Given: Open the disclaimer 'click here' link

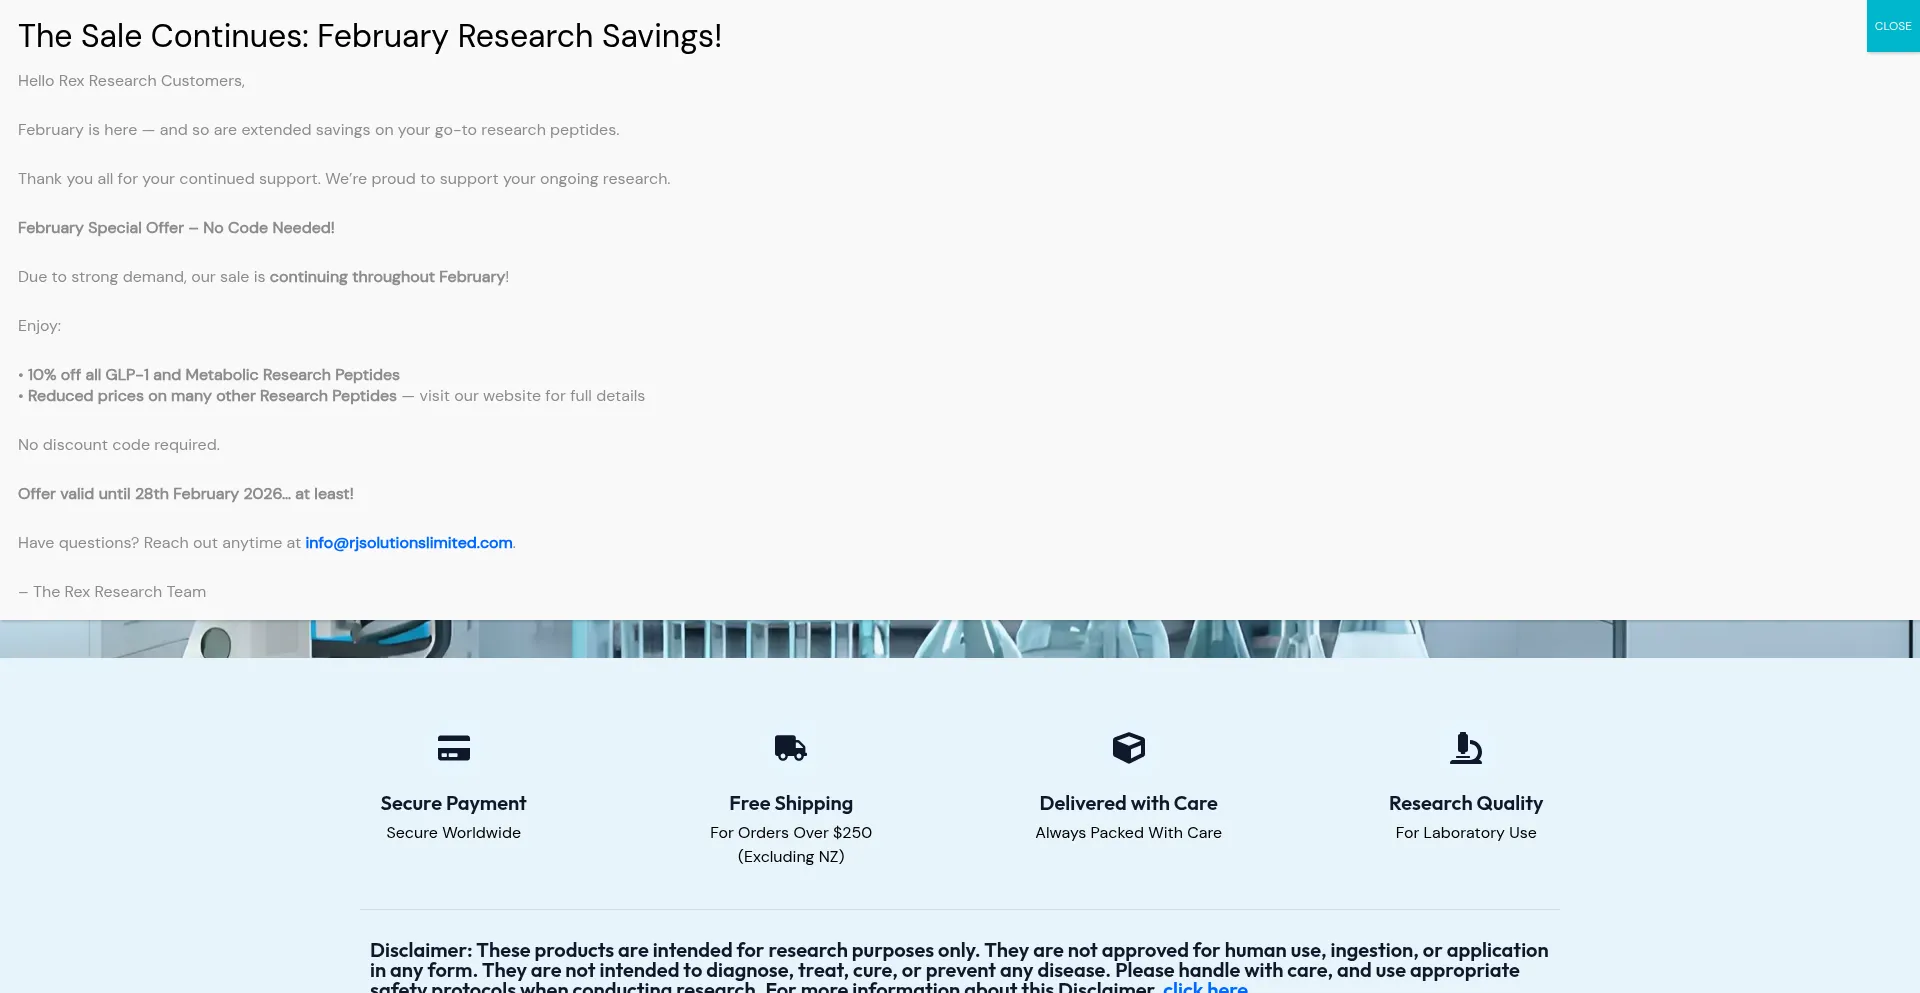Looking at the screenshot, I should coord(1205,987).
